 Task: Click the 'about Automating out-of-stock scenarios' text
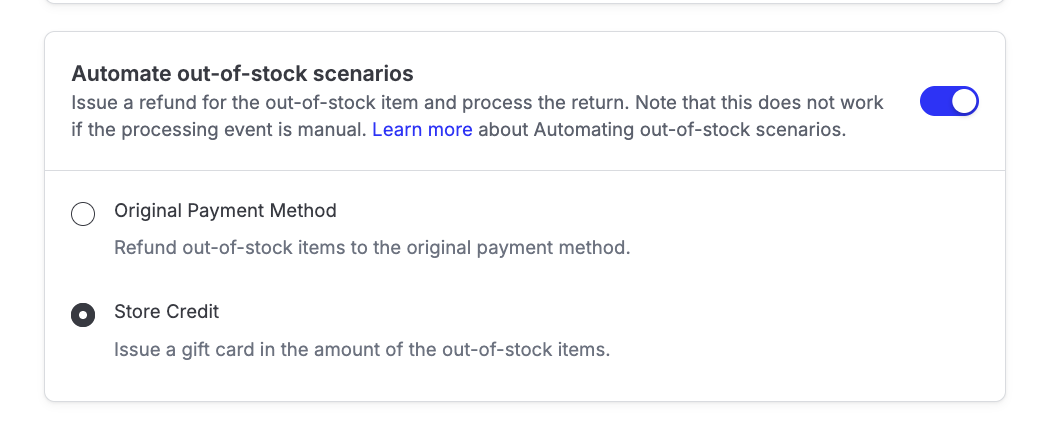coord(662,130)
